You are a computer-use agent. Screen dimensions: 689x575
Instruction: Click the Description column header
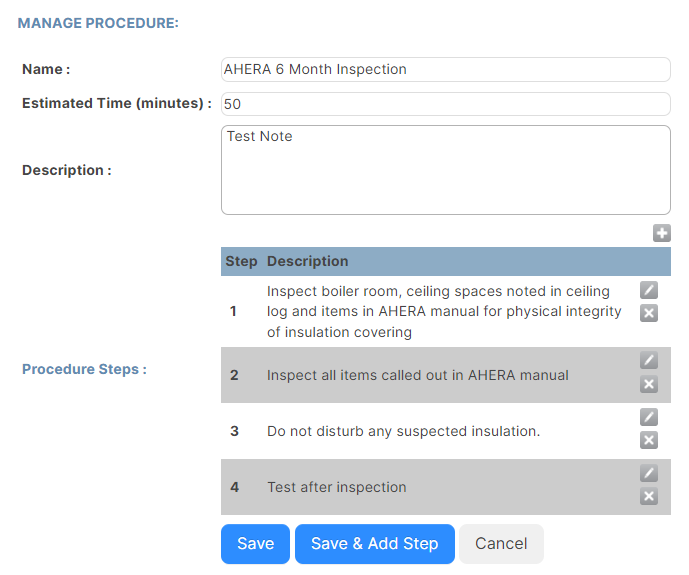[308, 261]
